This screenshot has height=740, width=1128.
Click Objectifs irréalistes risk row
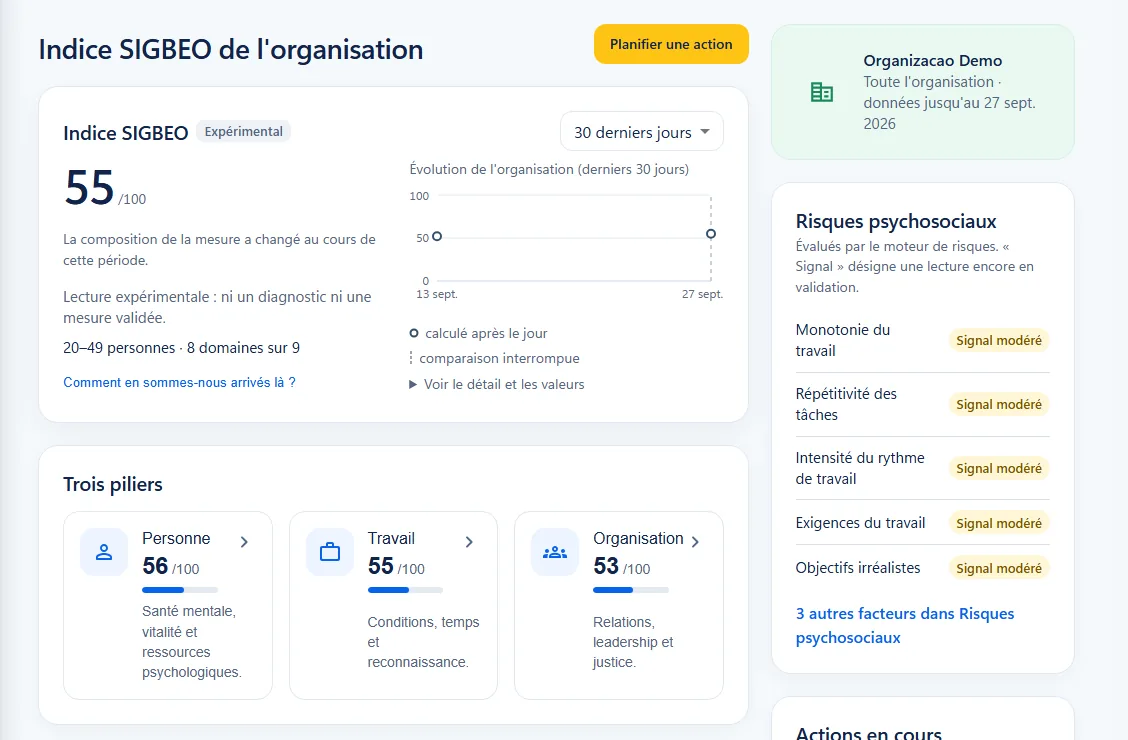[922, 568]
